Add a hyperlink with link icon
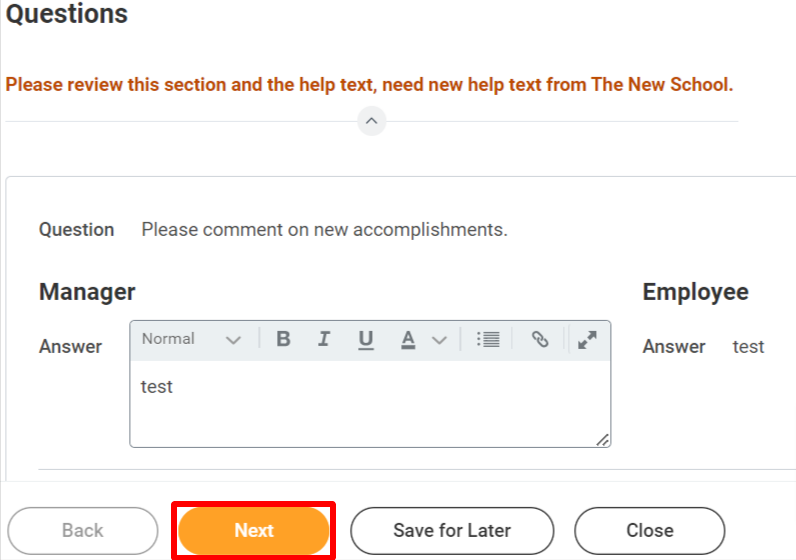796x560 pixels. coord(540,339)
